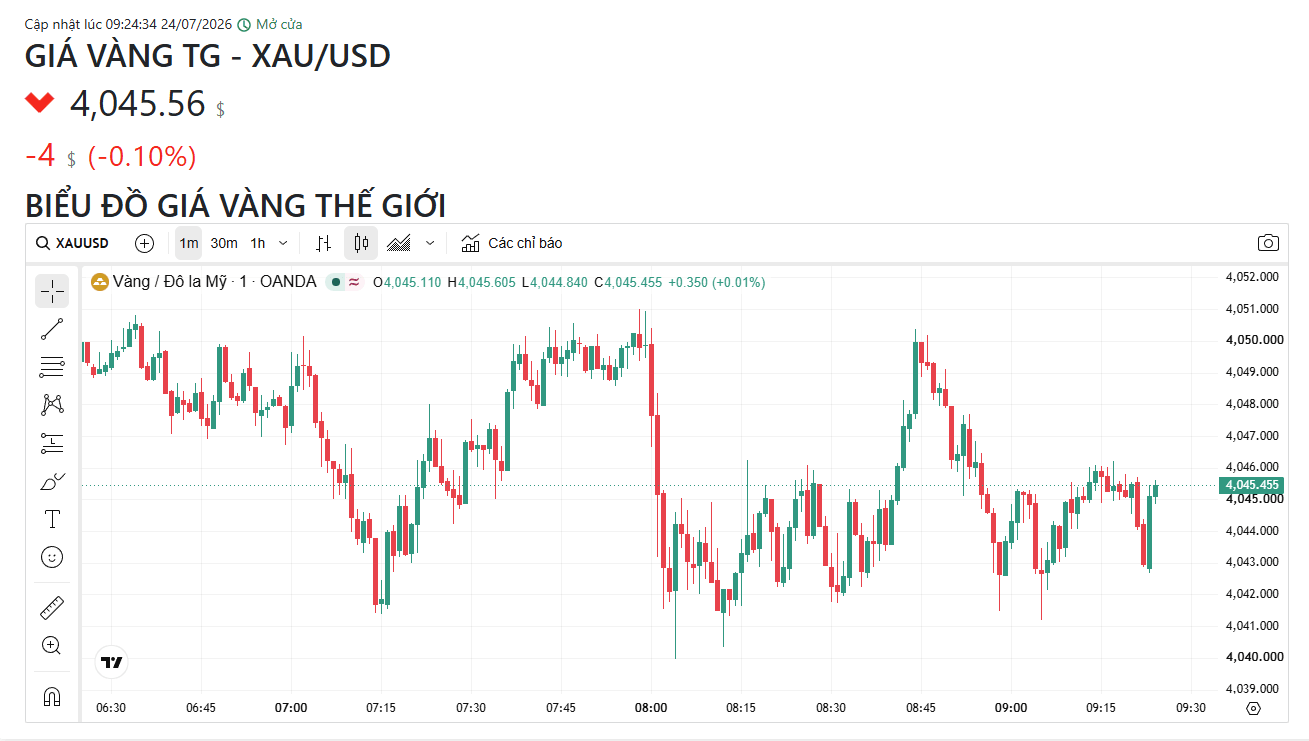Open the forecasting and measurement tools
The width and height of the screenshot is (1309, 741).
(x=52, y=443)
